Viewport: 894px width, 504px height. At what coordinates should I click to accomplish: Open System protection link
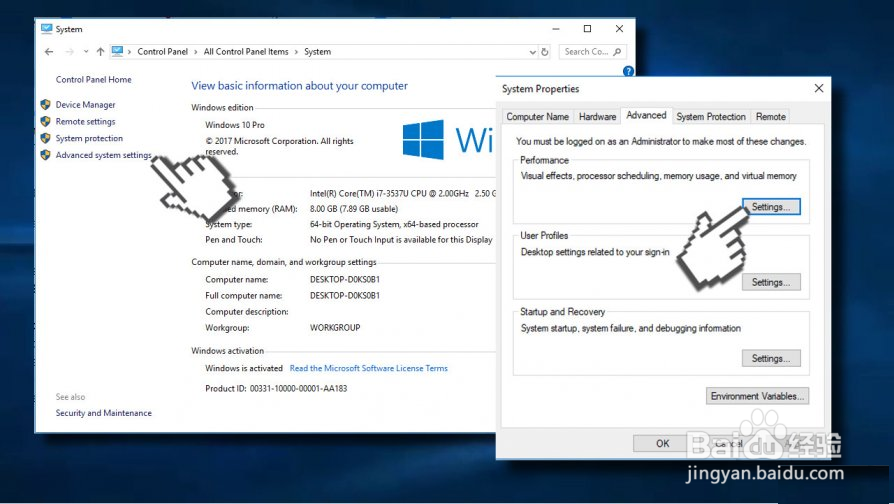click(x=89, y=139)
